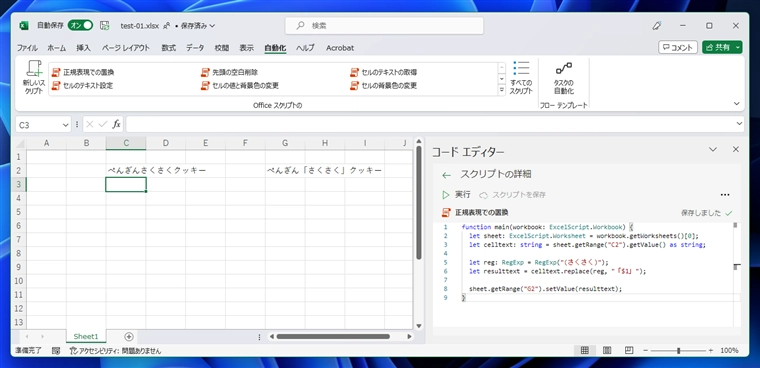Click the vertical scrollbar of the sheet
The height and width of the screenshot is (368, 760).
419,204
